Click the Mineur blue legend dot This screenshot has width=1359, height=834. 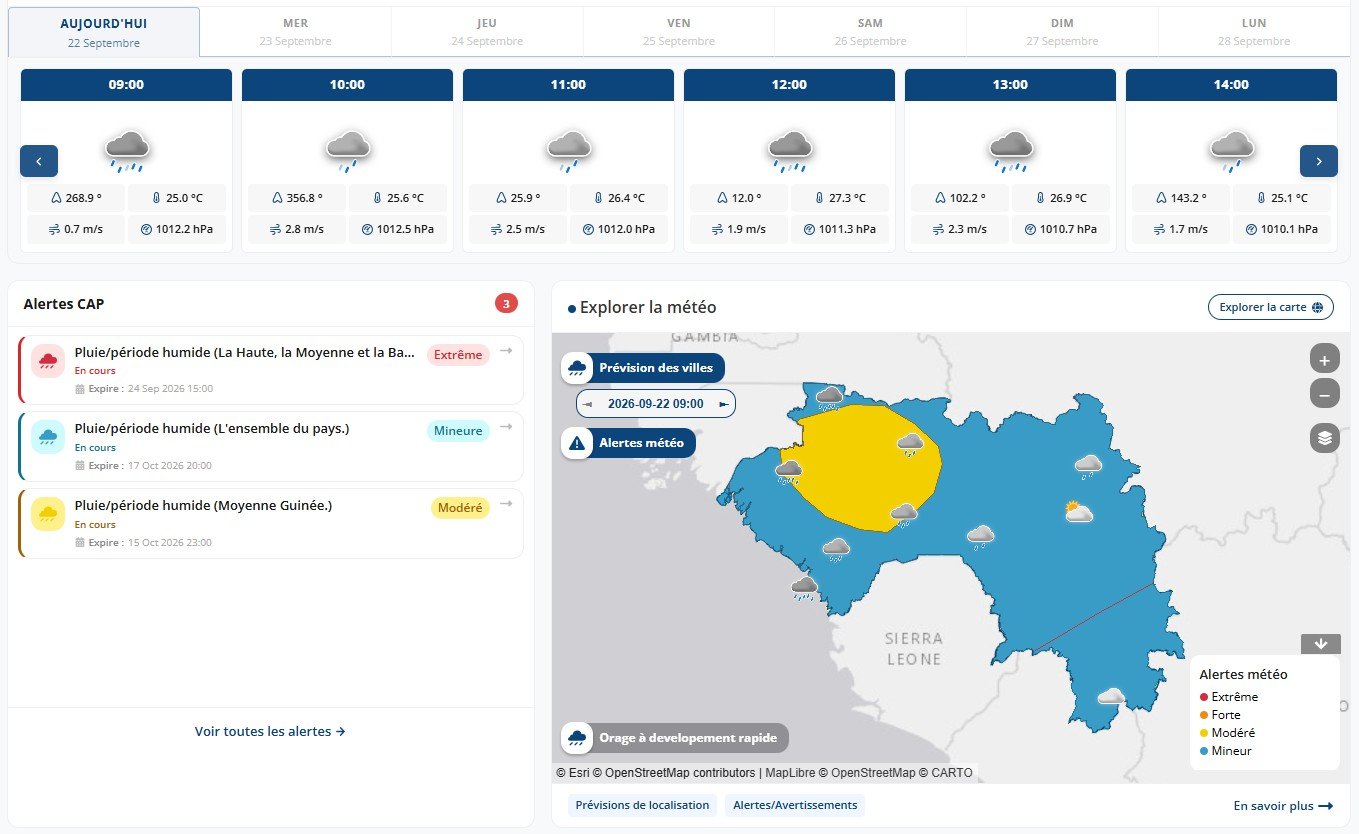click(1204, 751)
